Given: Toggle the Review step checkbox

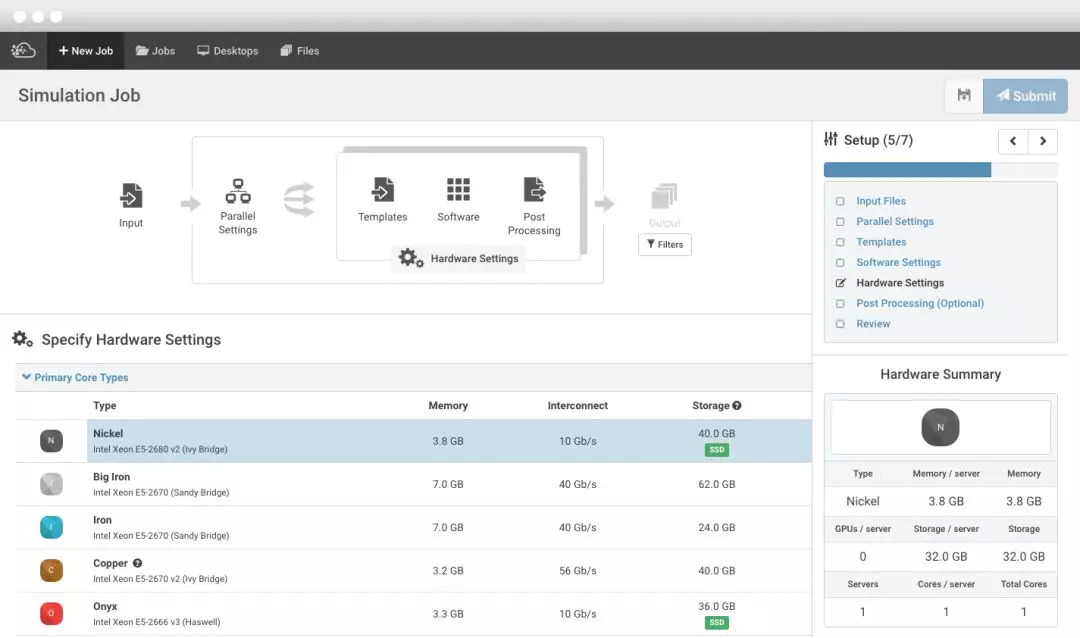Looking at the screenshot, I should point(840,324).
